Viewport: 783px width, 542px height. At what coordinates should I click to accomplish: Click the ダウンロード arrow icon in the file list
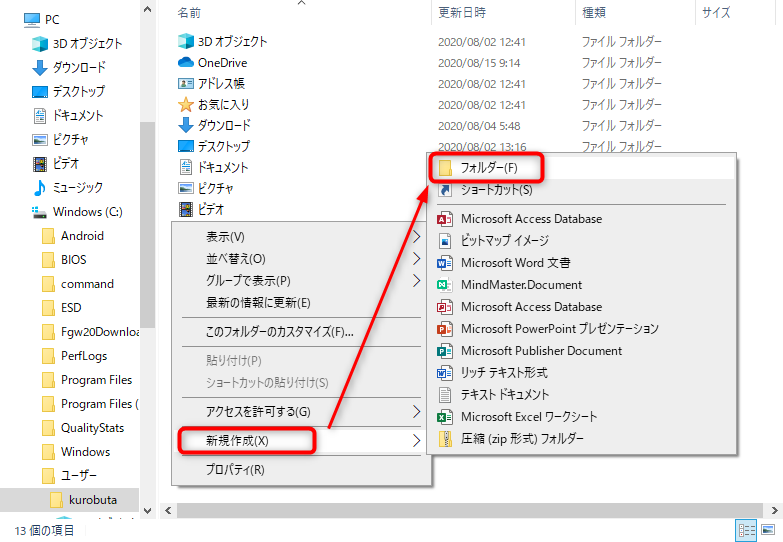coord(186,125)
